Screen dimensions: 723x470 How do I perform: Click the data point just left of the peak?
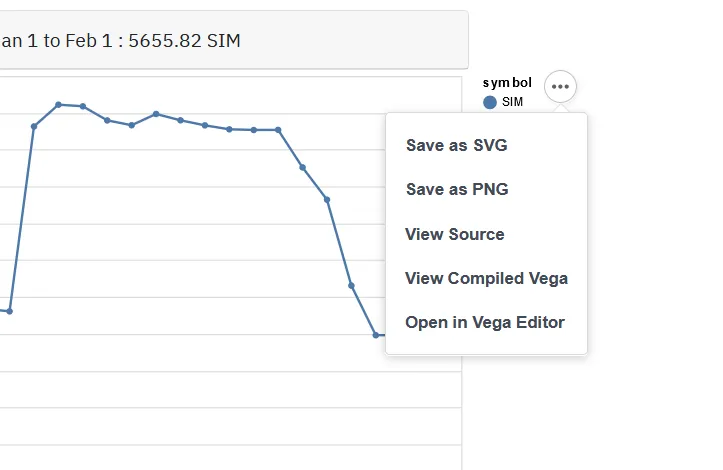[34, 126]
